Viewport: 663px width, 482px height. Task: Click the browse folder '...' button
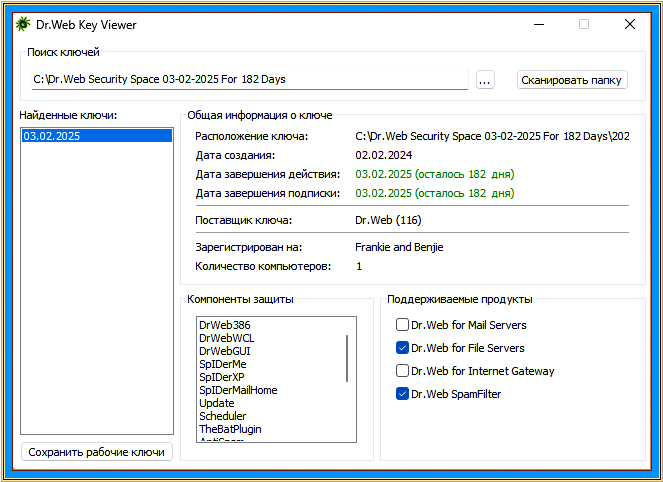[485, 79]
